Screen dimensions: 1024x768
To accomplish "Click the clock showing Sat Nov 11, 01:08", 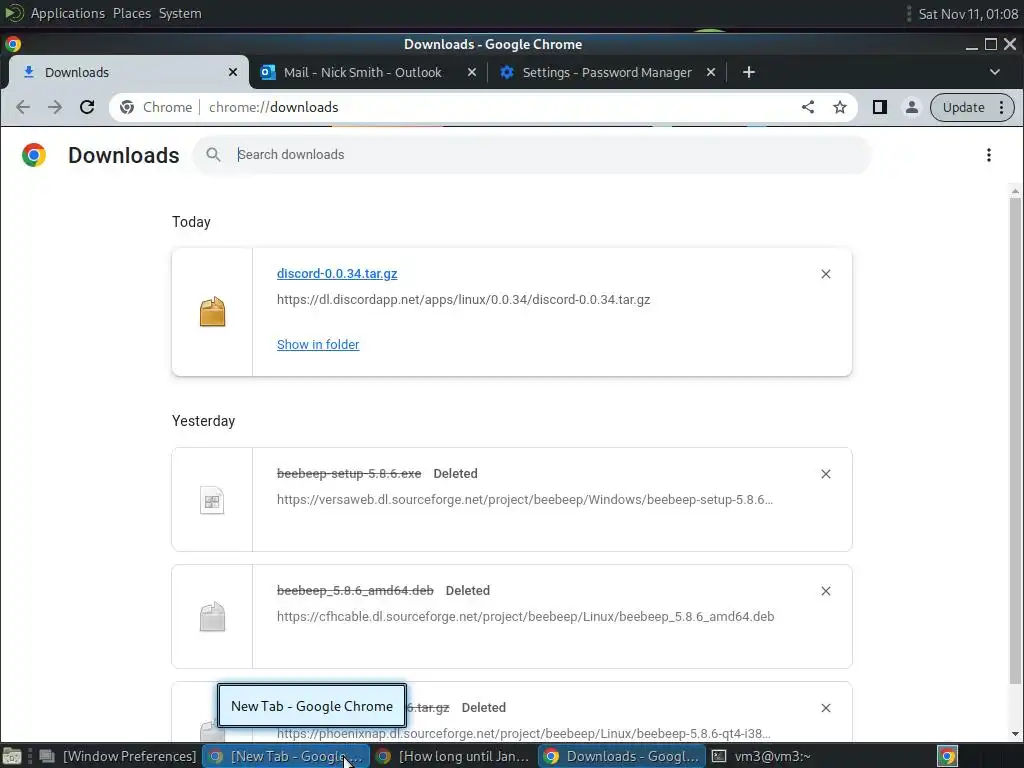I will point(968,14).
